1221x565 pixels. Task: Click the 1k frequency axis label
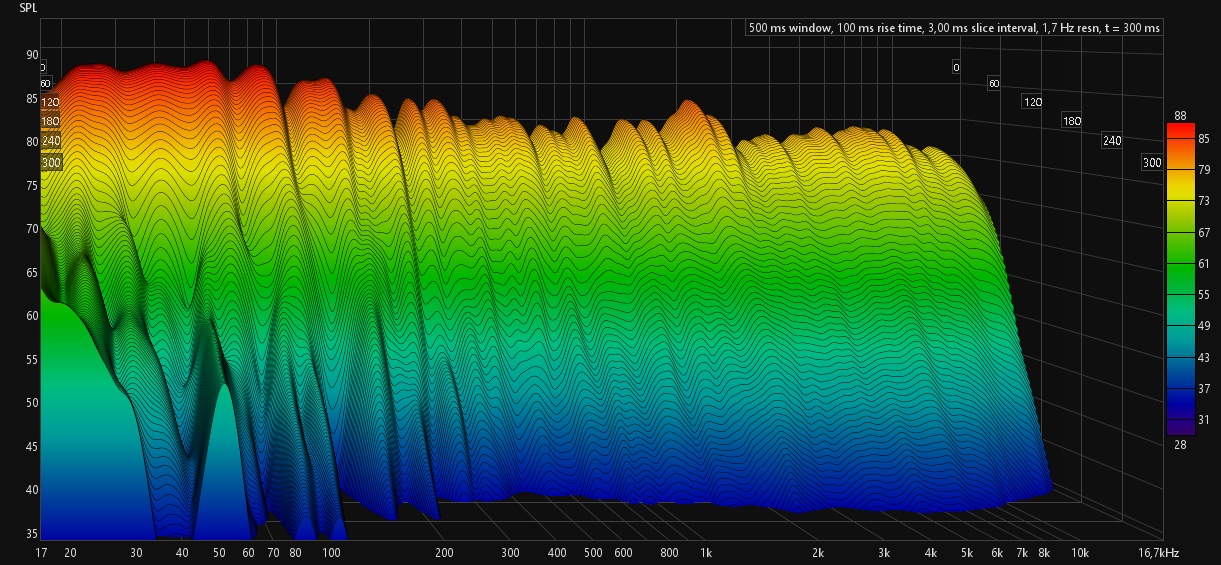[x=706, y=553]
